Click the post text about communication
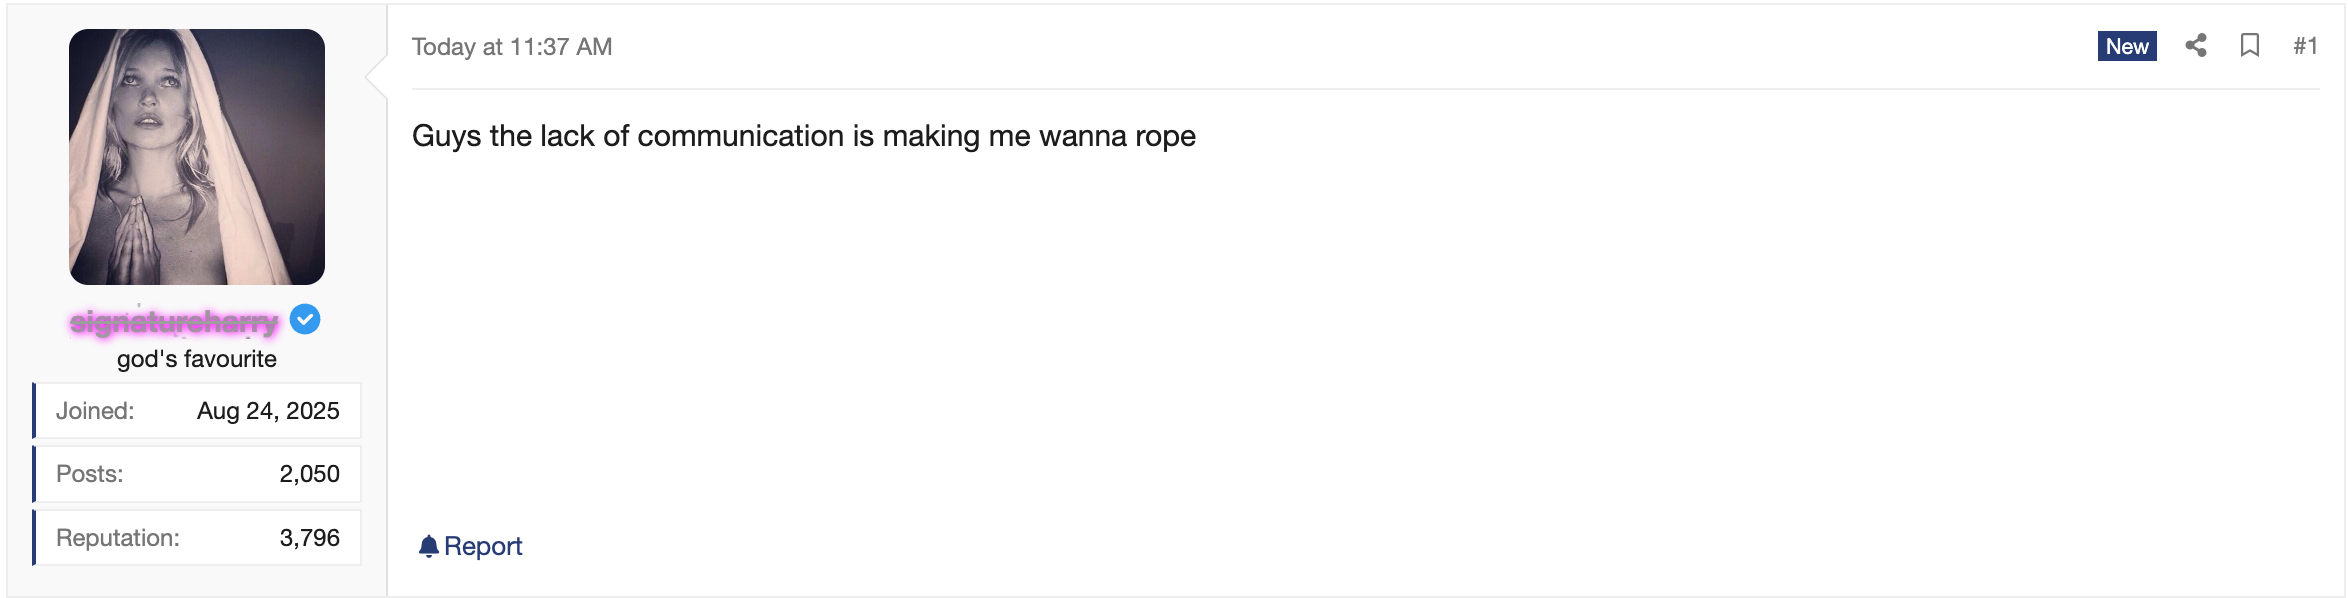 (x=803, y=136)
